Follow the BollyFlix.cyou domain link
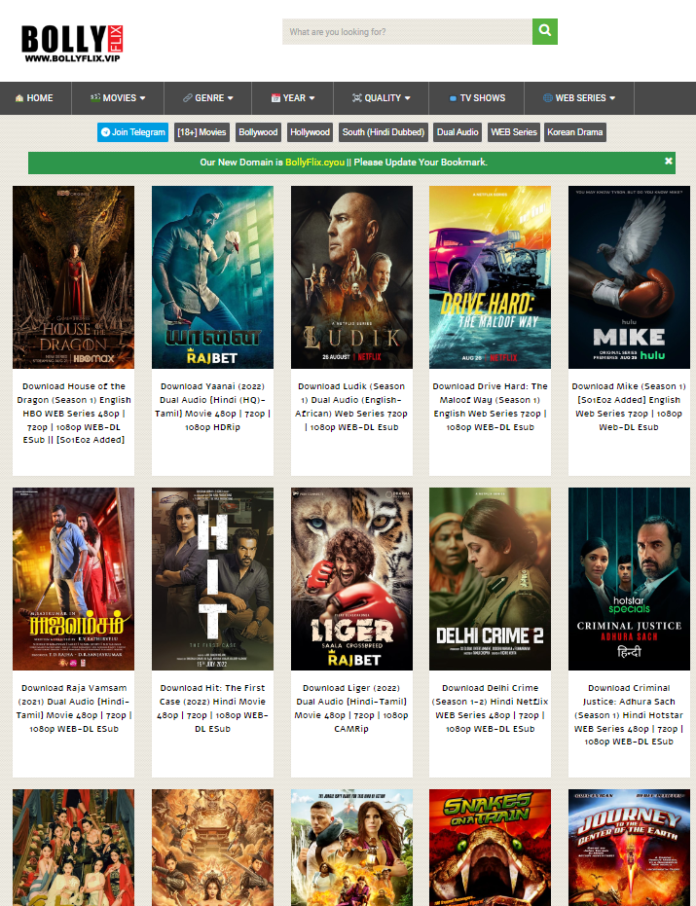 [315, 162]
